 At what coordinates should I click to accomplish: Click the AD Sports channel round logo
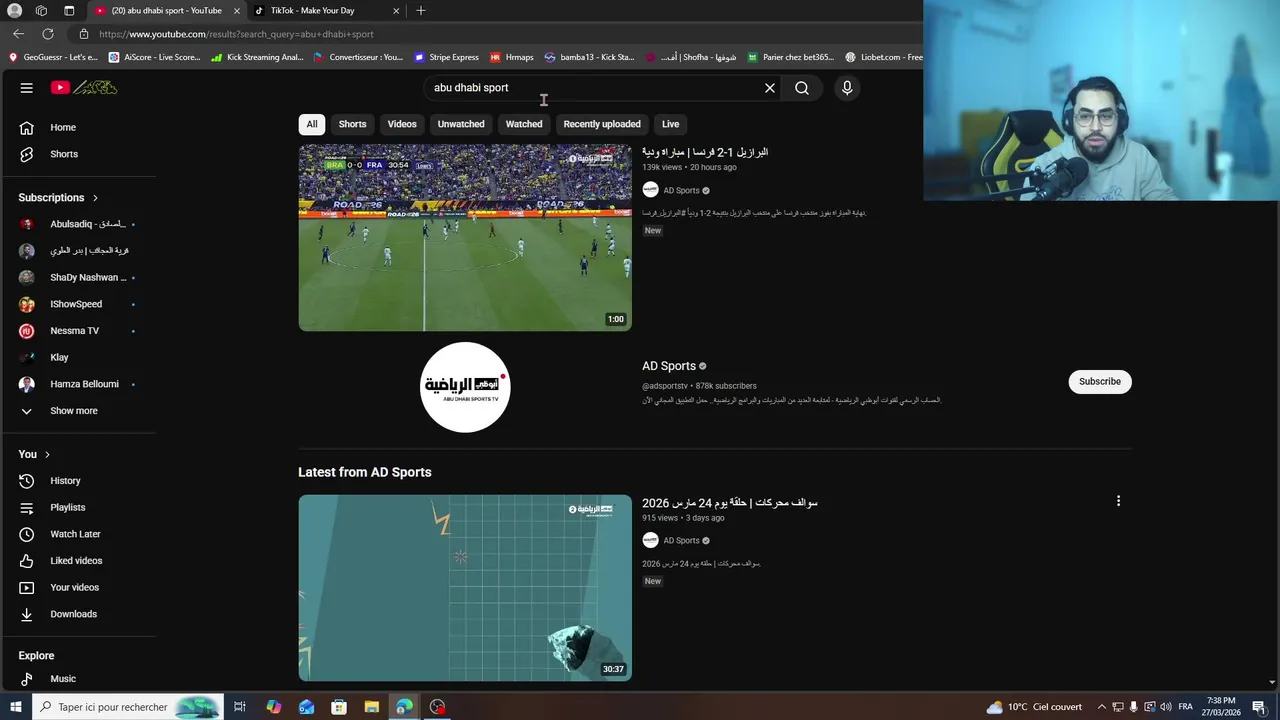click(x=465, y=387)
